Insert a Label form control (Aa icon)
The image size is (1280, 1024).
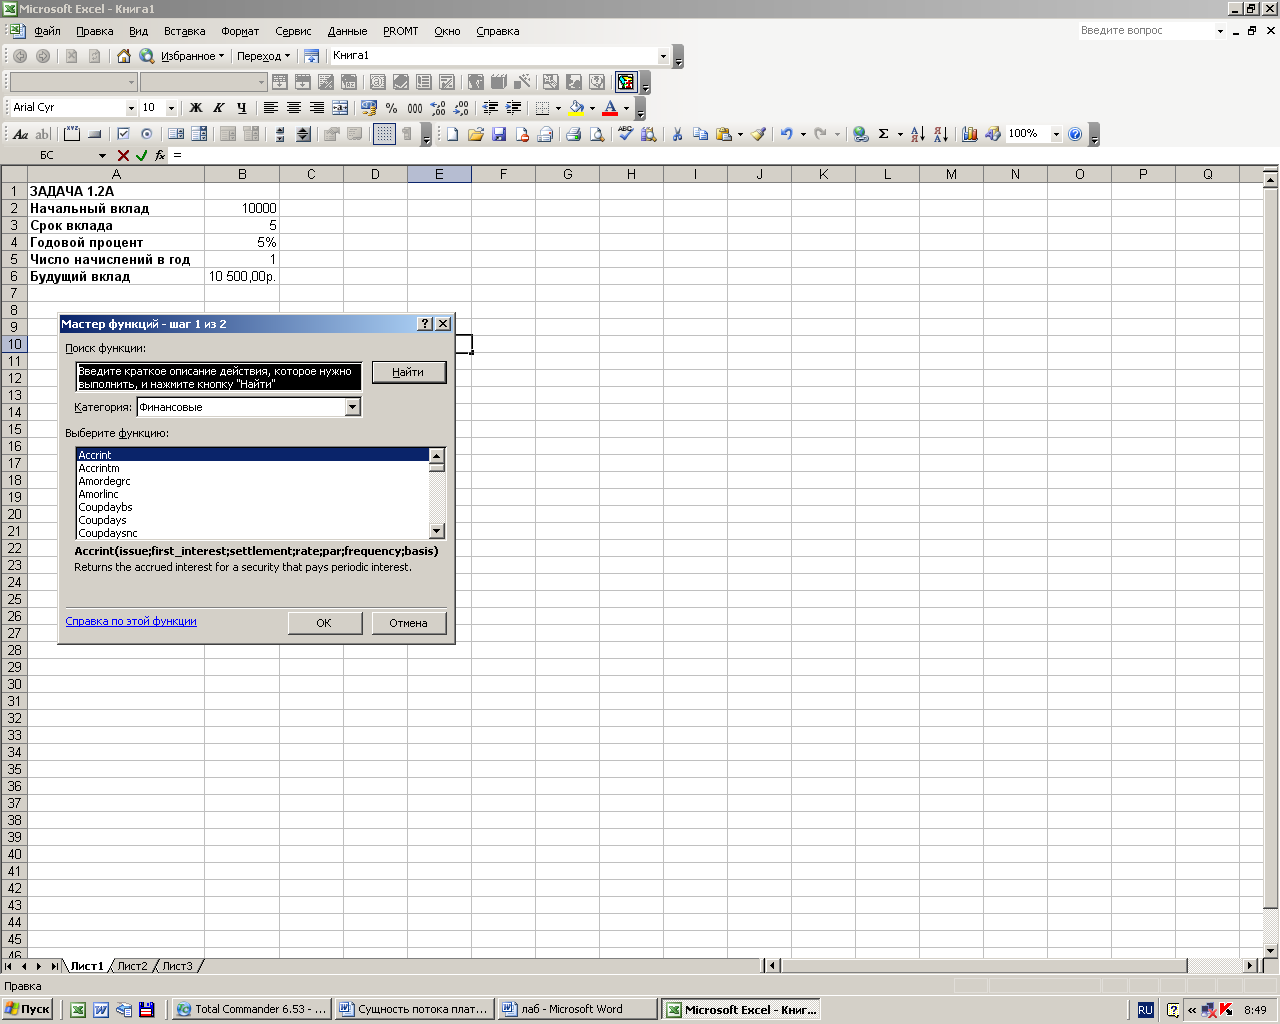(20, 134)
